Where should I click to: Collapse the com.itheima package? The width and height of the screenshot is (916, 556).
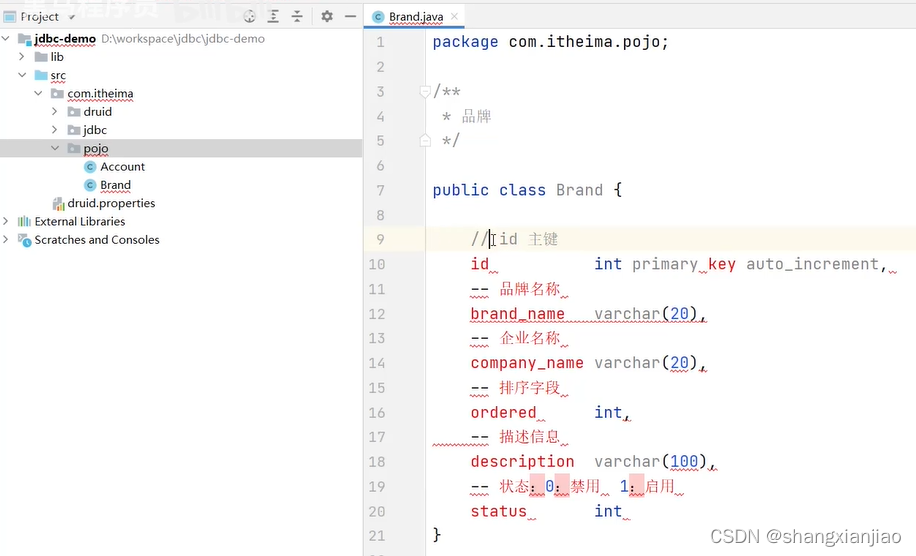click(39, 93)
